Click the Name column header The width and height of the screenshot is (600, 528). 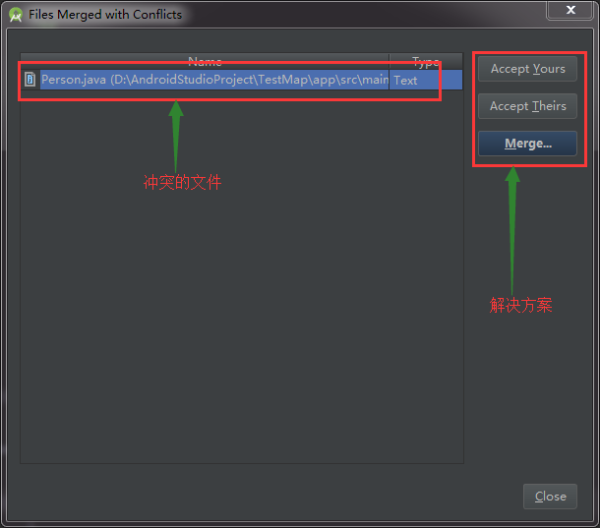pyautogui.click(x=205, y=61)
